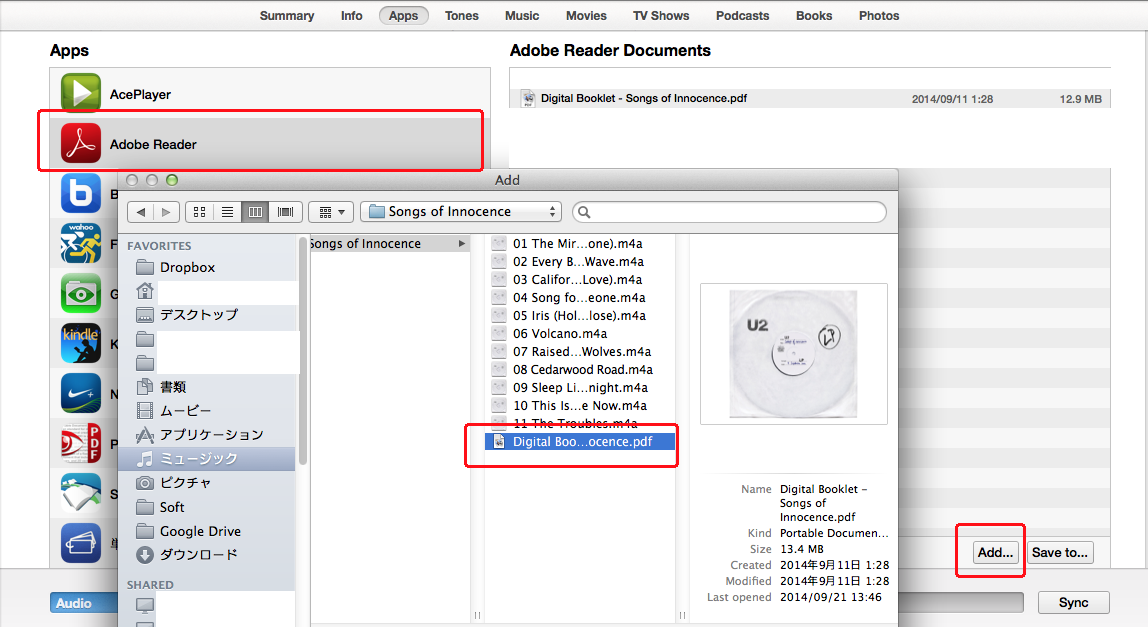Select Adobe Reader app icon
Viewport: 1148px width, 627px height.
point(81,144)
